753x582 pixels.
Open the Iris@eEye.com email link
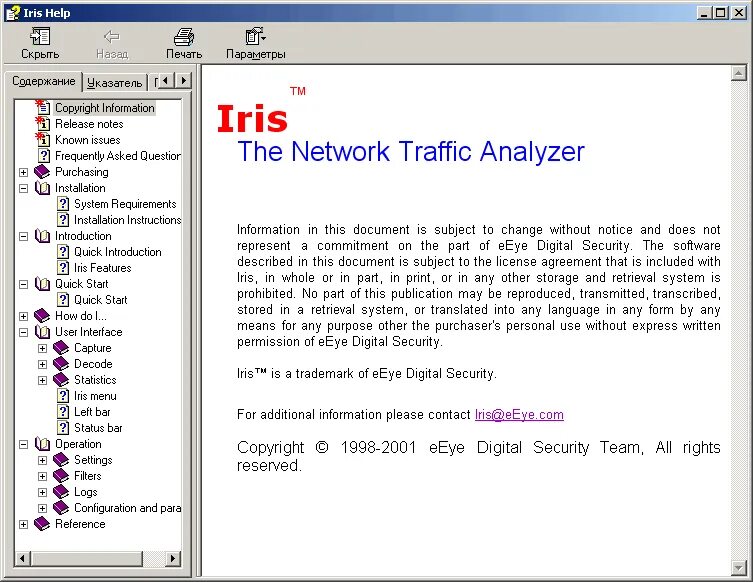(519, 414)
